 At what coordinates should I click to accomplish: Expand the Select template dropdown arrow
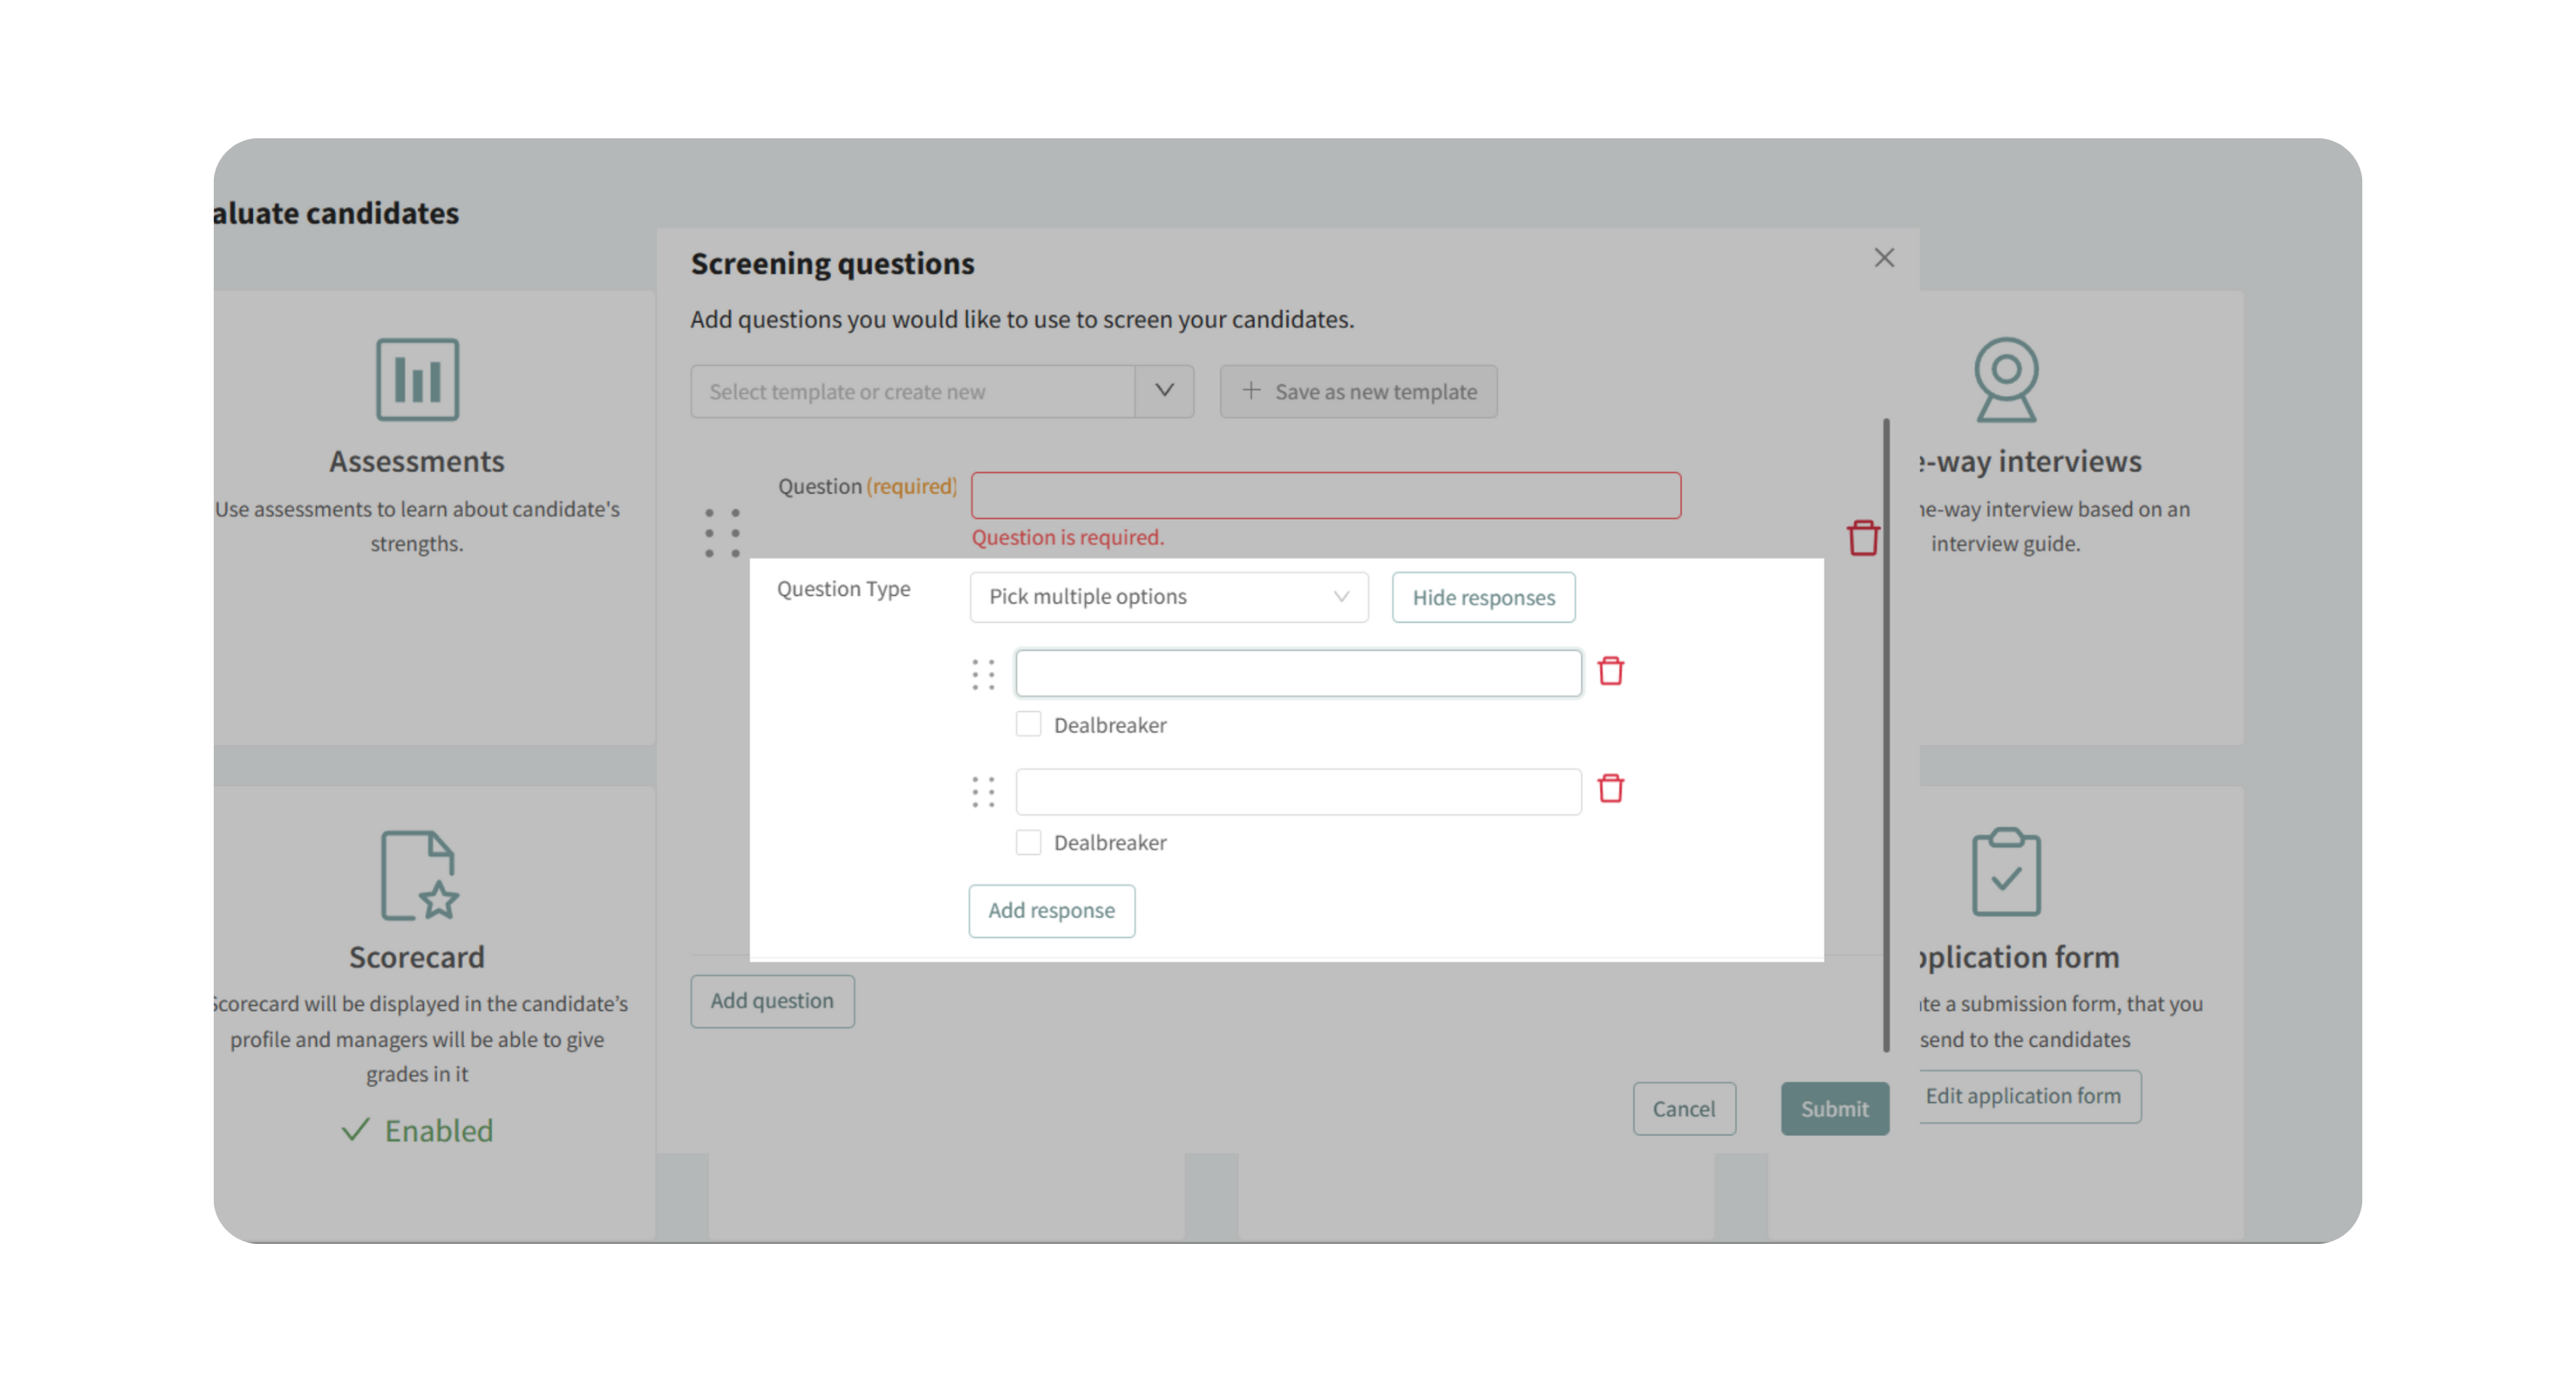tap(1164, 391)
